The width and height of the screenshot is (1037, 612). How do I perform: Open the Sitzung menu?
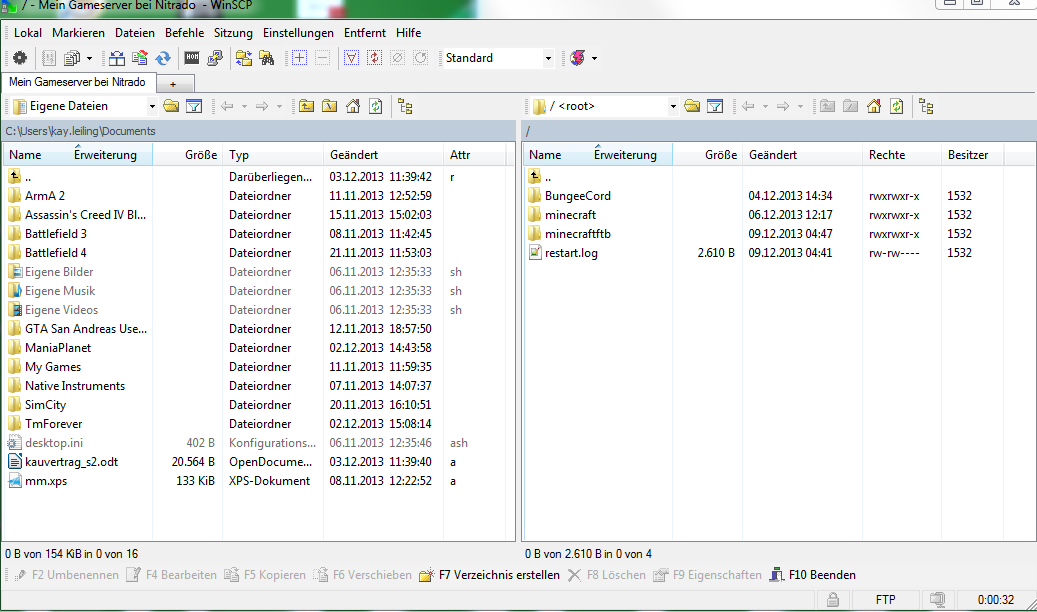pos(233,32)
